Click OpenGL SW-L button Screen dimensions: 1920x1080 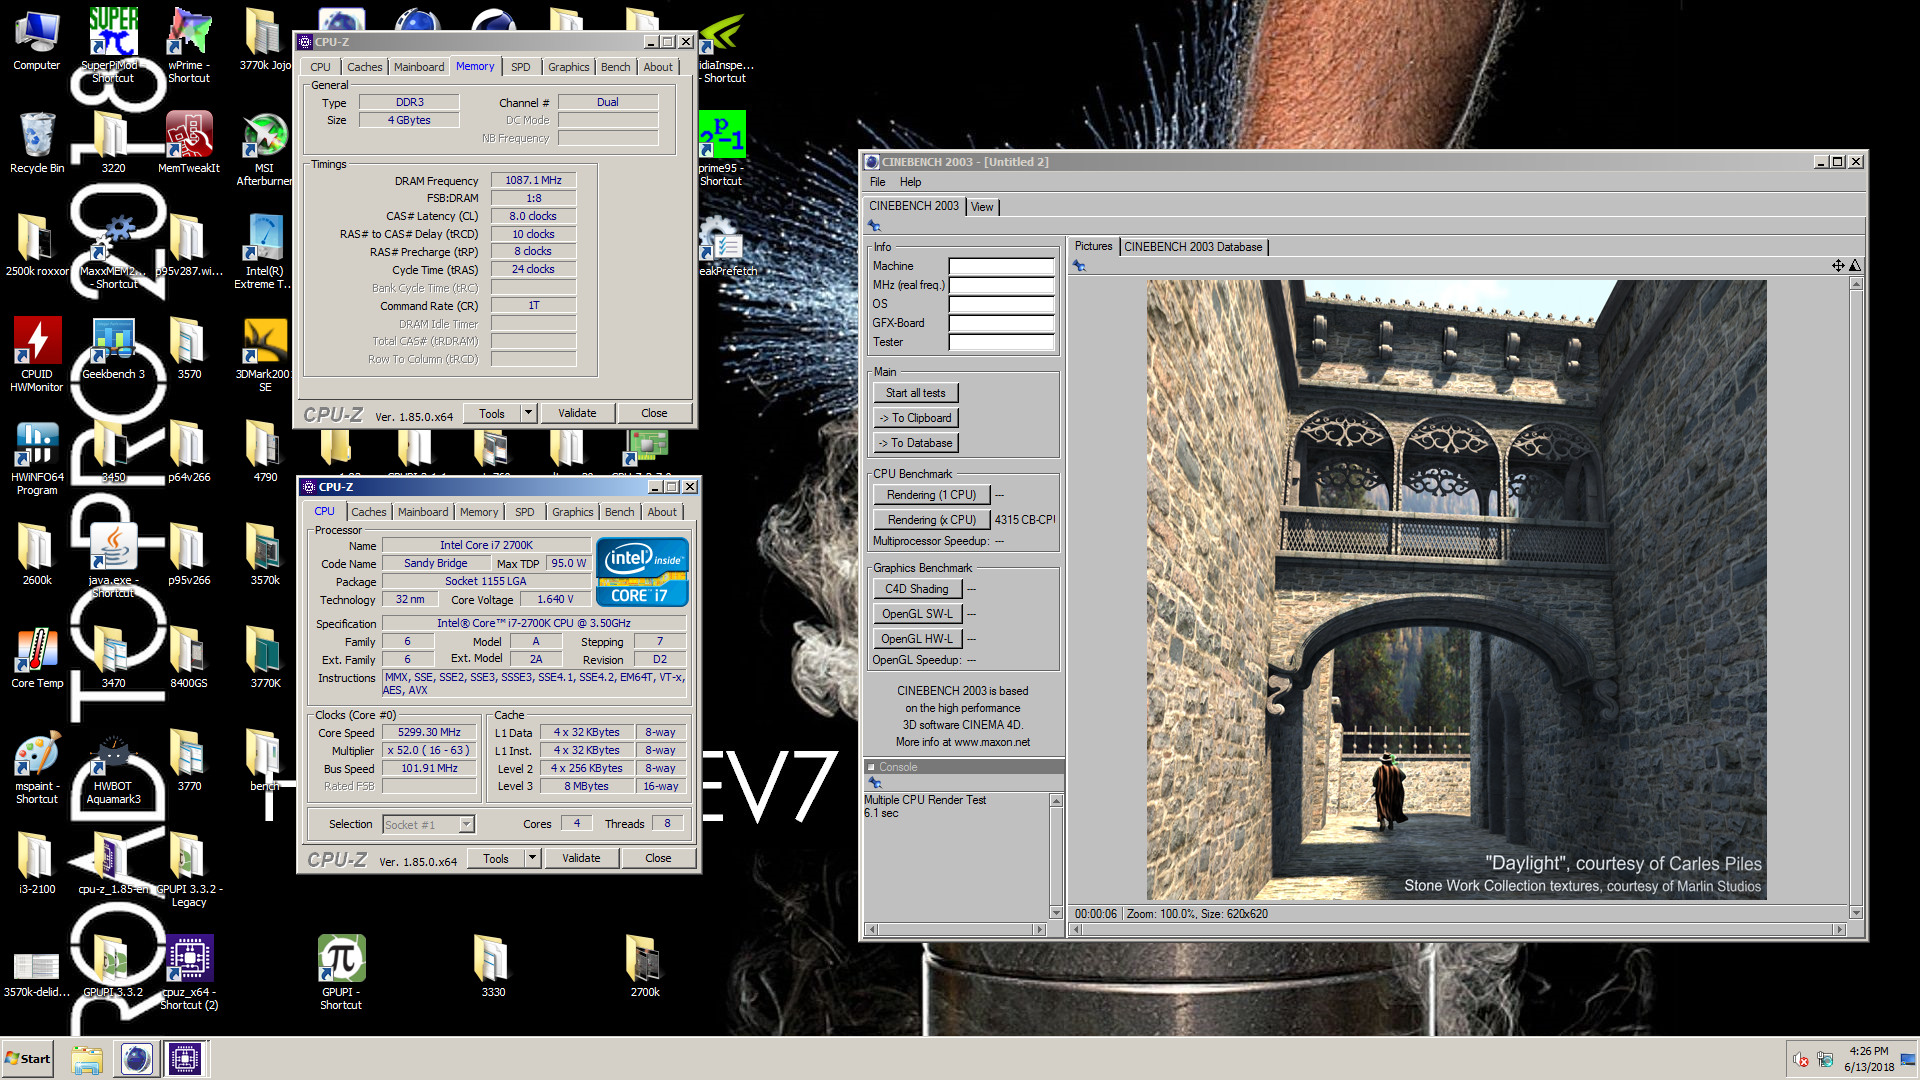click(917, 614)
